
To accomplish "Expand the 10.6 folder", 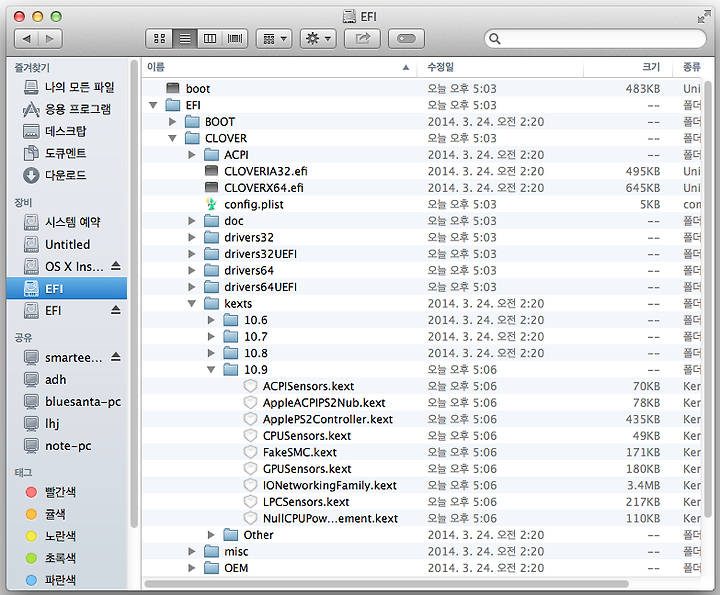I will point(211,320).
